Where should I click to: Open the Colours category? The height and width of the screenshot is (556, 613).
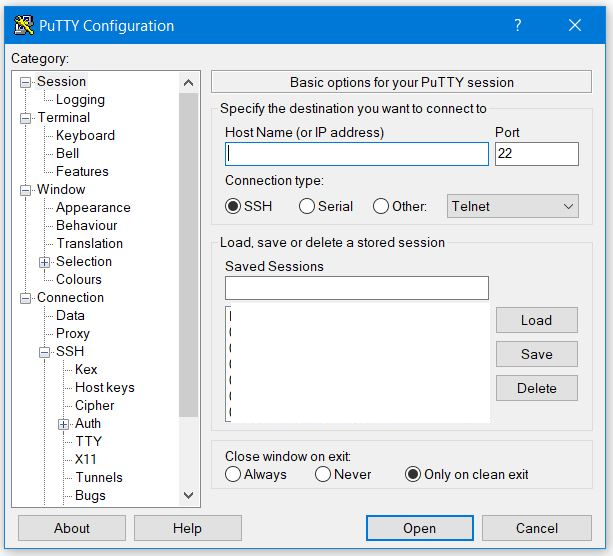pos(79,279)
